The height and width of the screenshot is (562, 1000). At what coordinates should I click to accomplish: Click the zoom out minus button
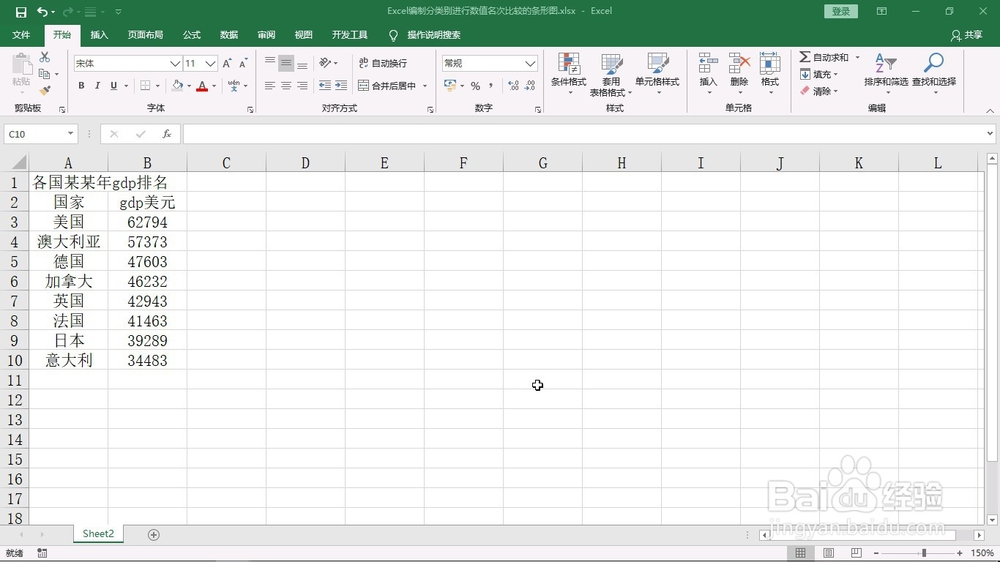(876, 553)
